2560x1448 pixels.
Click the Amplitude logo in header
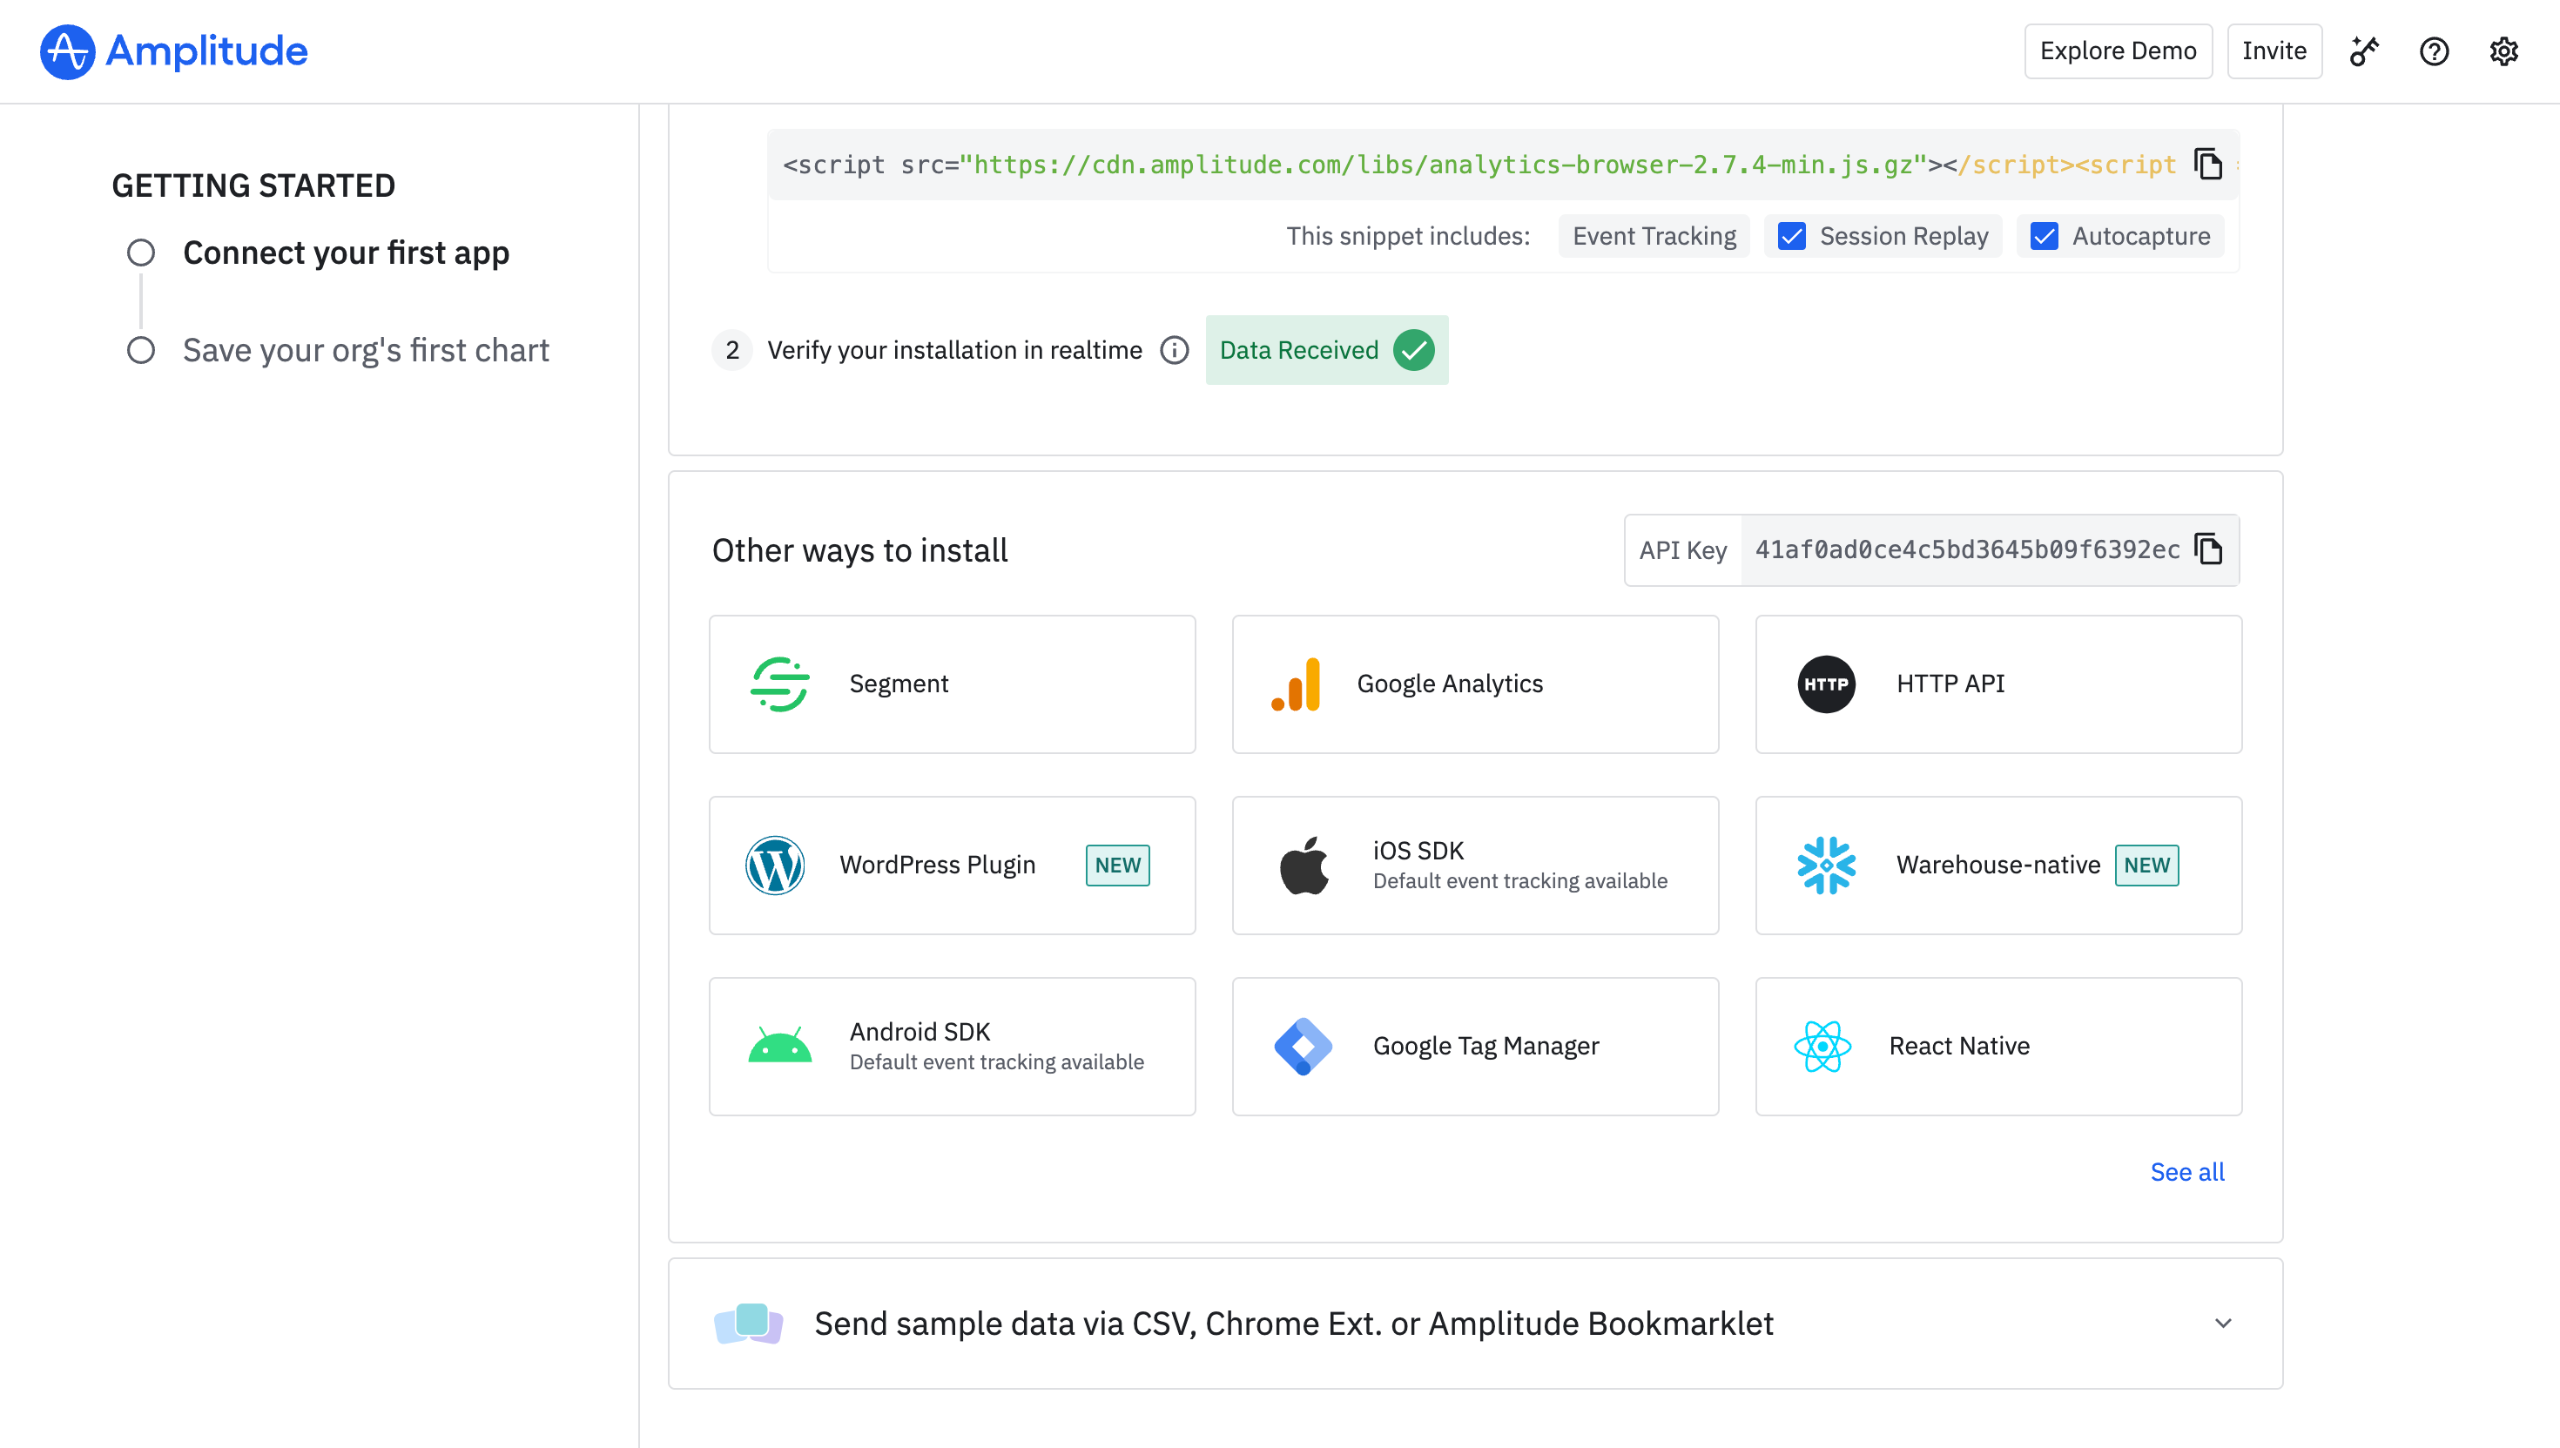[x=174, y=51]
